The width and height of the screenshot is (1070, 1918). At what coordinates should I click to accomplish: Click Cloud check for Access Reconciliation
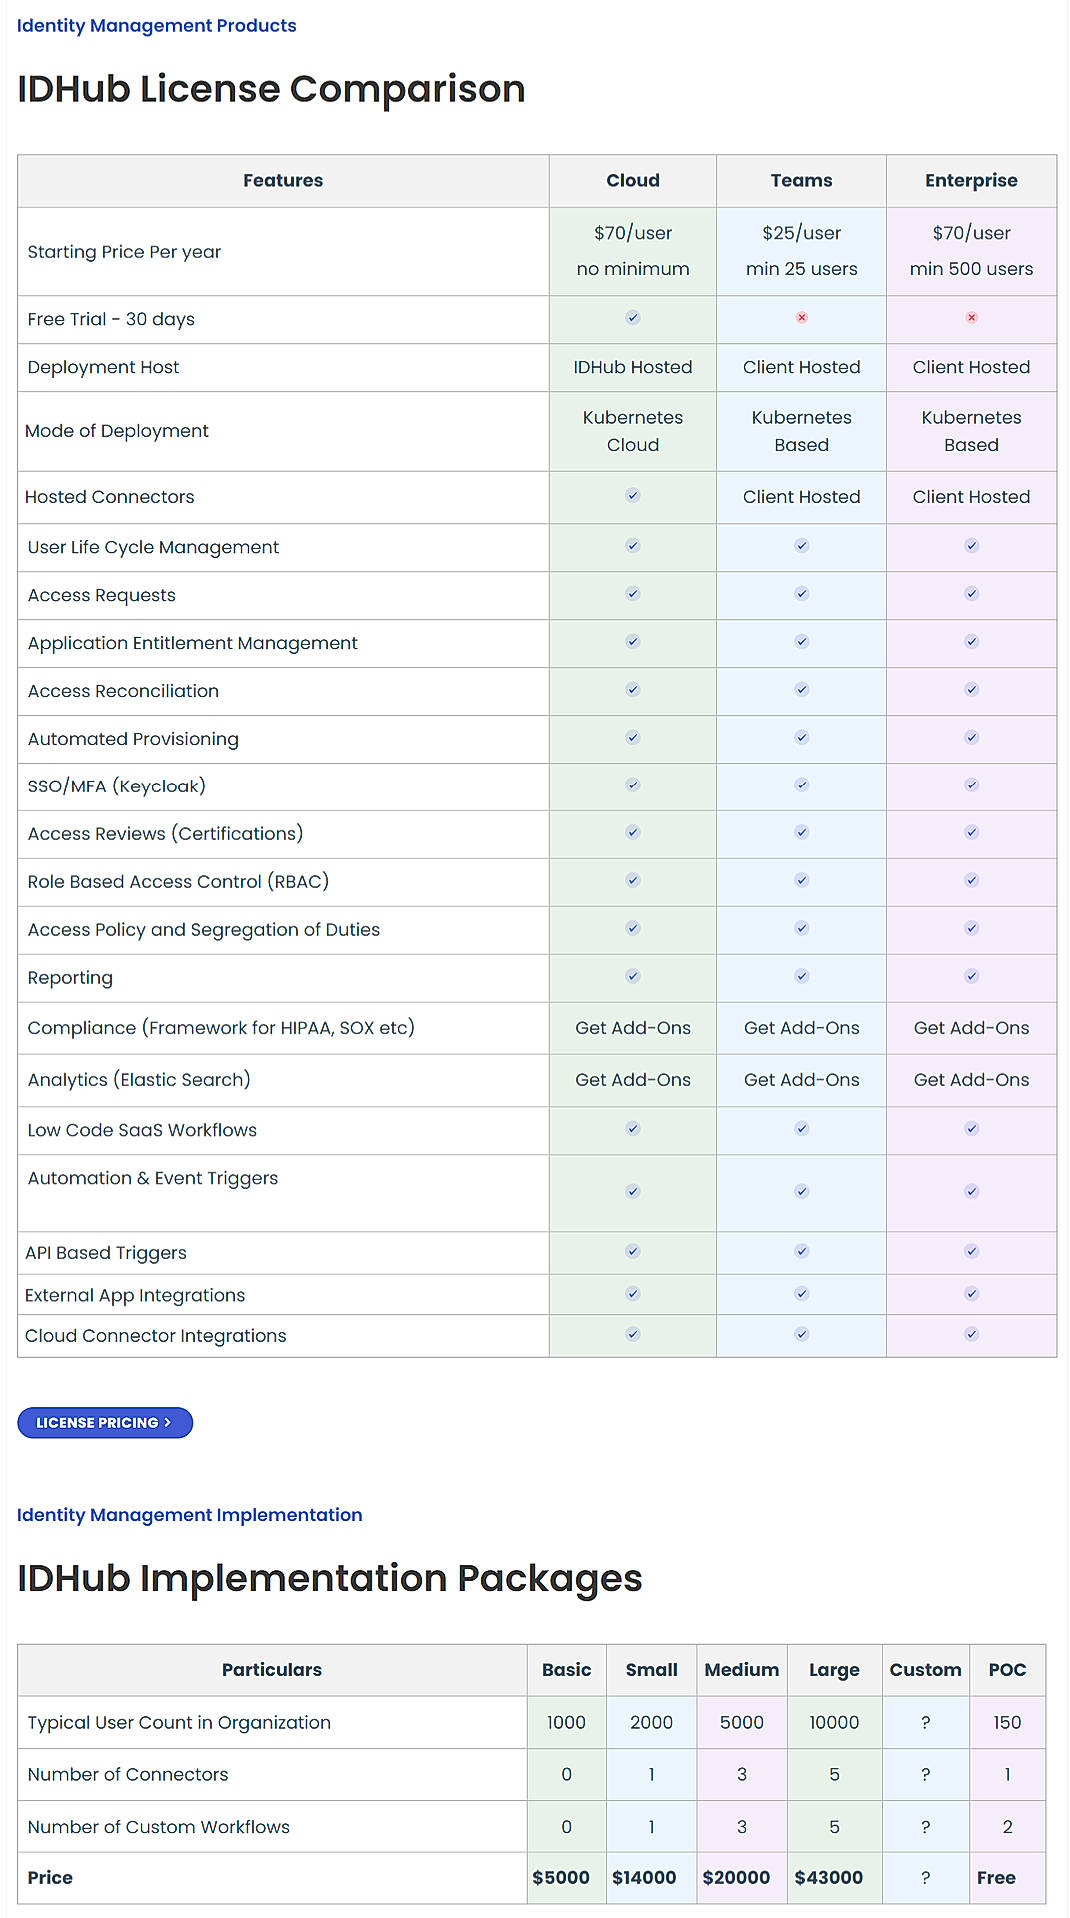click(x=633, y=690)
